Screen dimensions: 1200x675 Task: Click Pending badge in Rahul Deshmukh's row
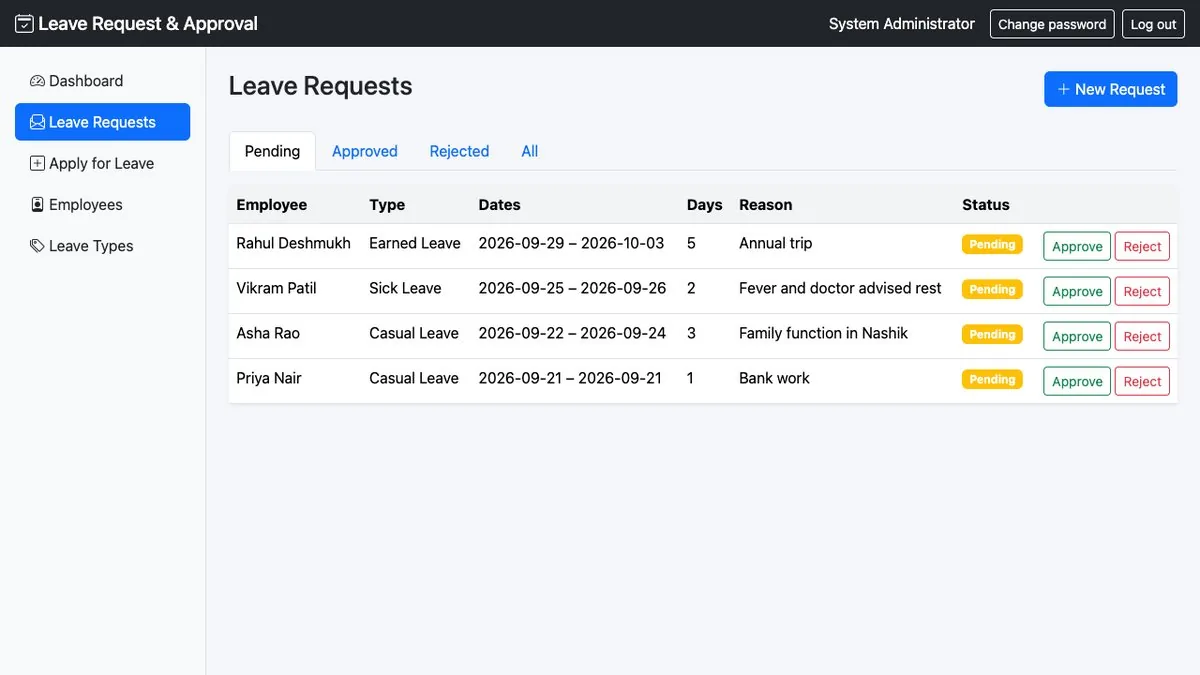click(992, 244)
